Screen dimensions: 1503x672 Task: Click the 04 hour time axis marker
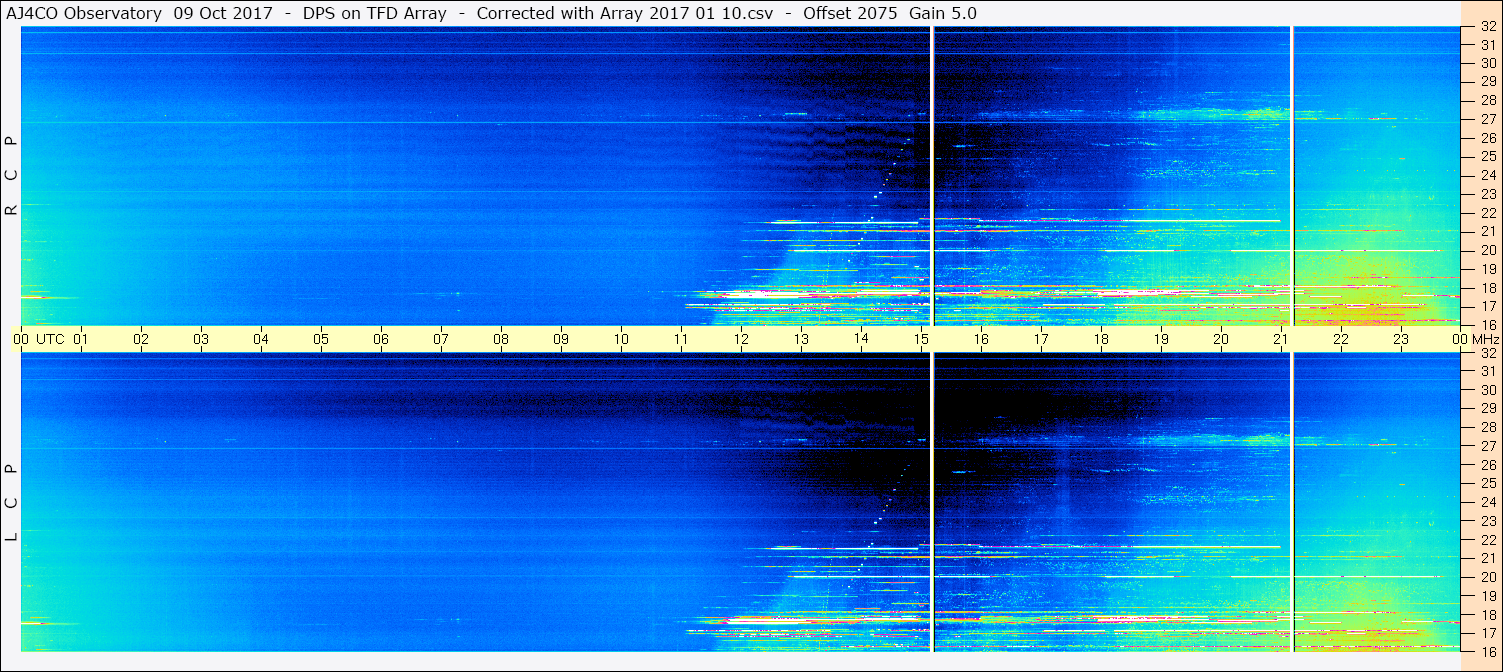tap(261, 340)
